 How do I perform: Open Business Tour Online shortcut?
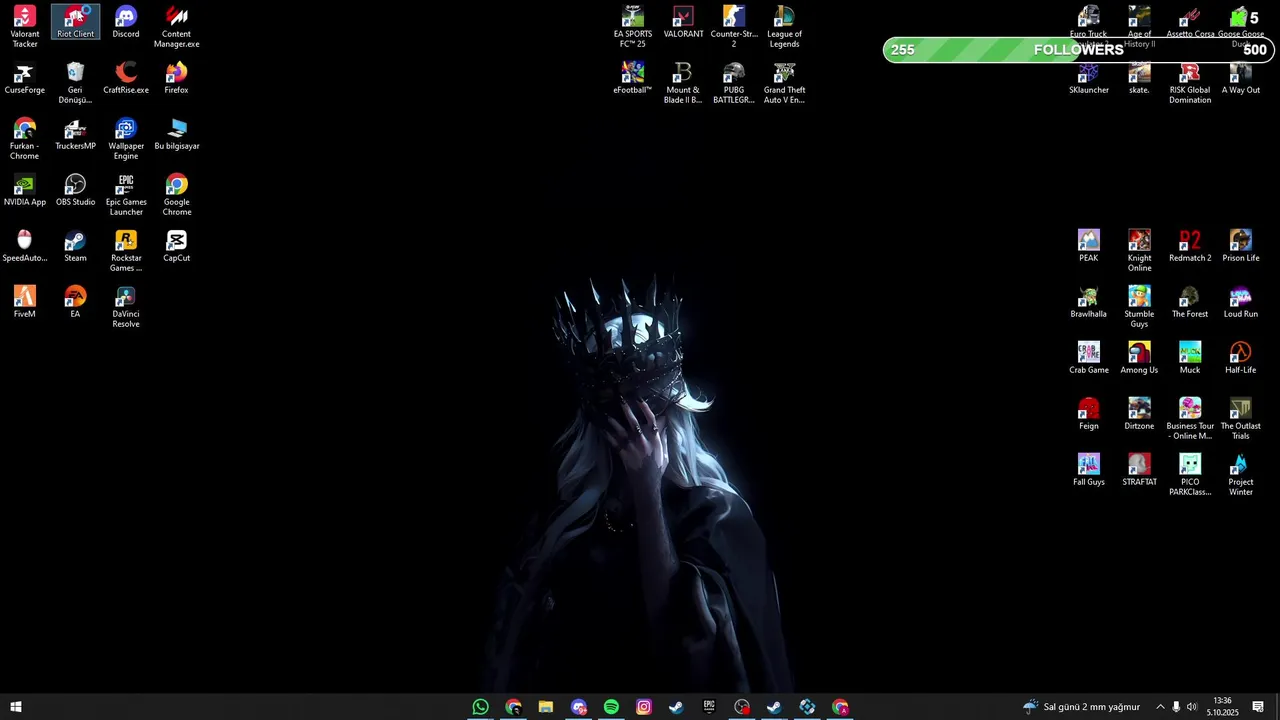(x=1190, y=419)
